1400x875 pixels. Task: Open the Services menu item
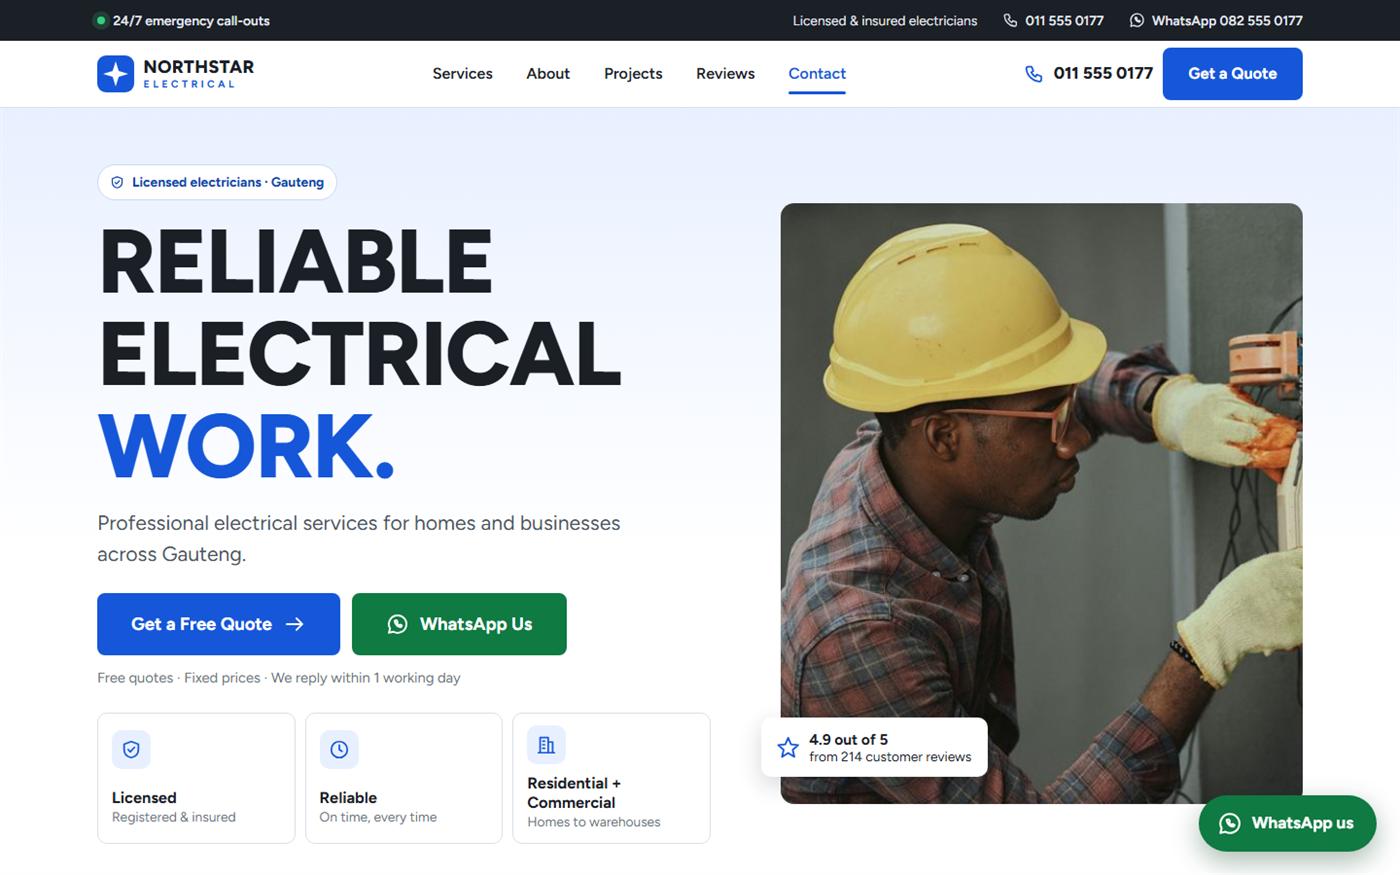(x=462, y=73)
